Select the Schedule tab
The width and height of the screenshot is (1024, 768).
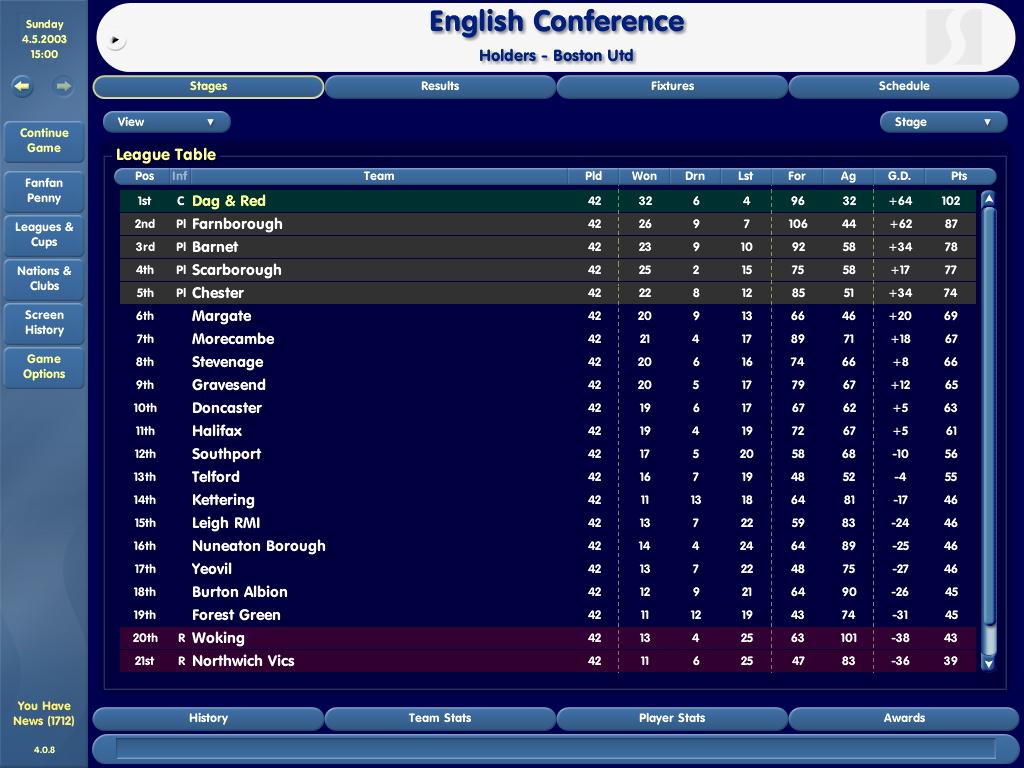(903, 87)
